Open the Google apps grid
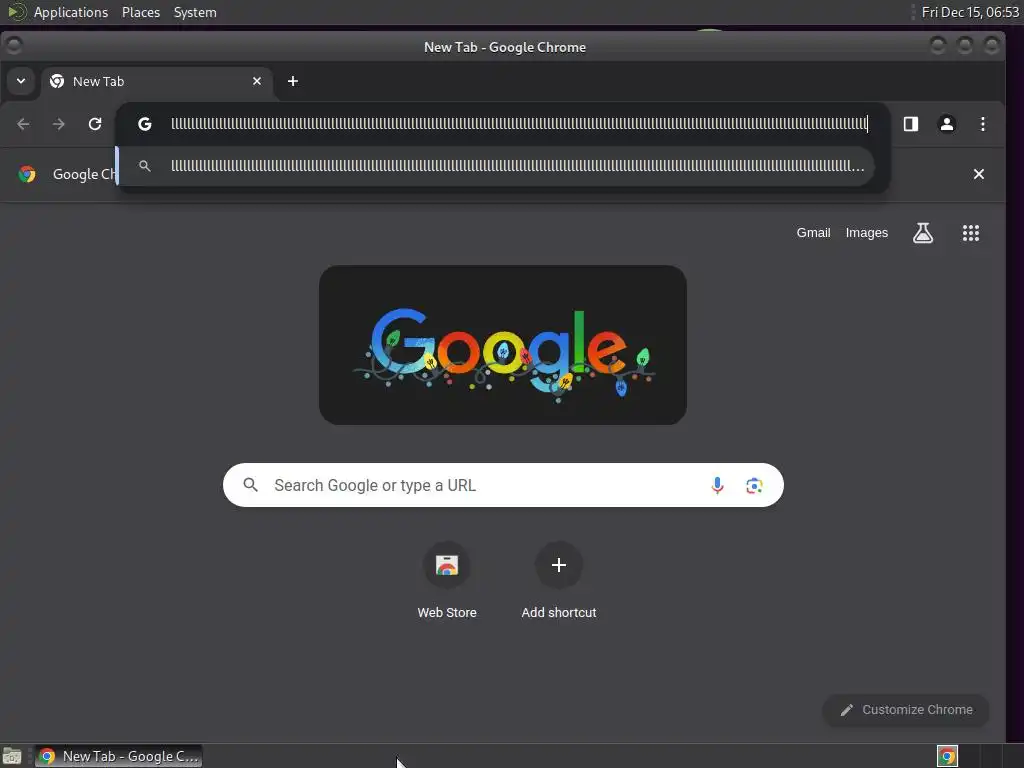The height and width of the screenshot is (768, 1024). click(971, 233)
